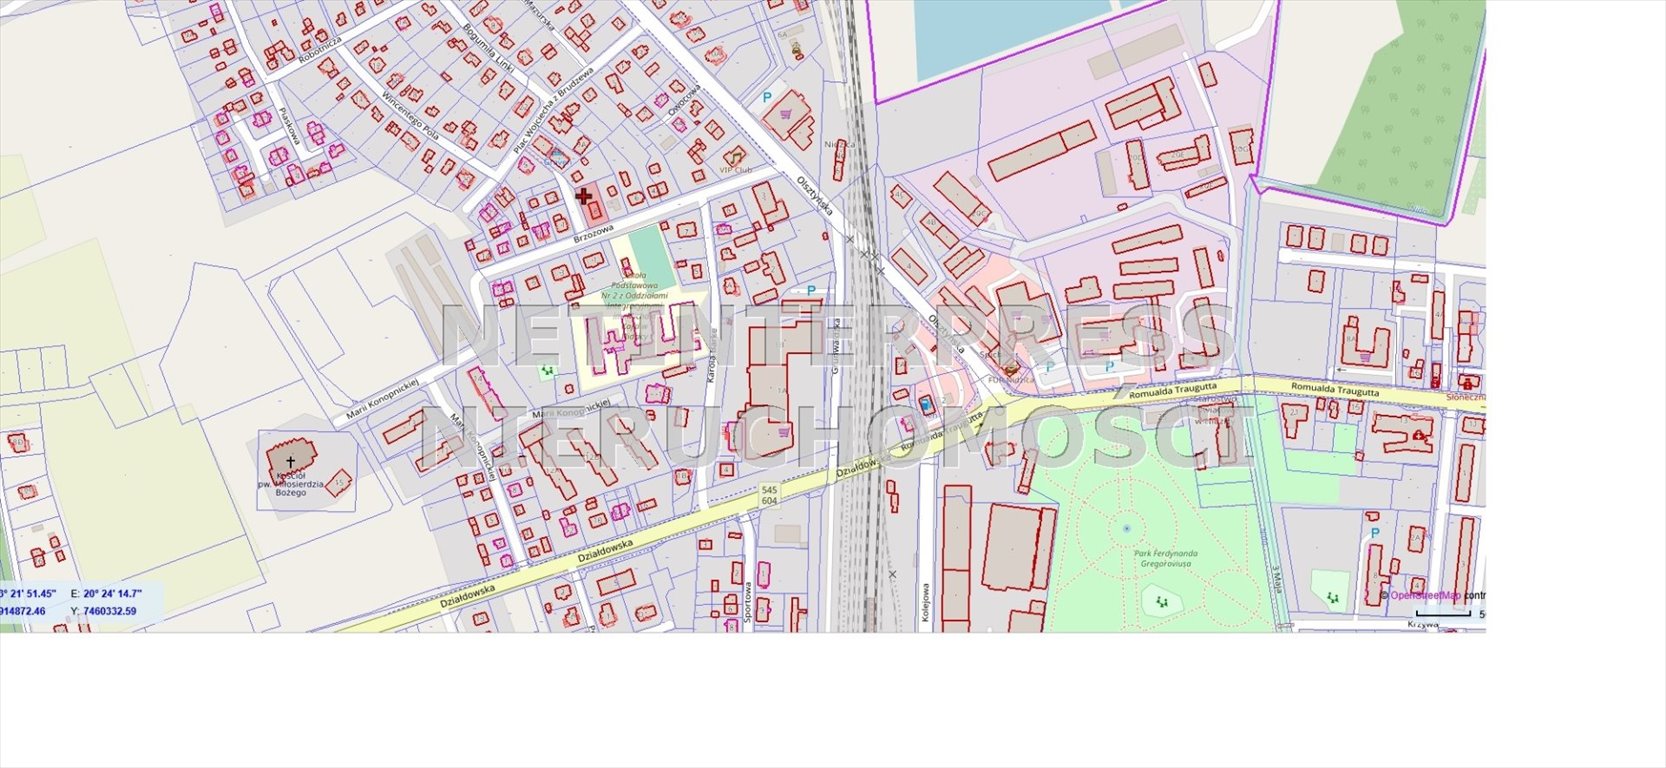Select the VIP Club music note icon
The image size is (1666, 768).
737,156
